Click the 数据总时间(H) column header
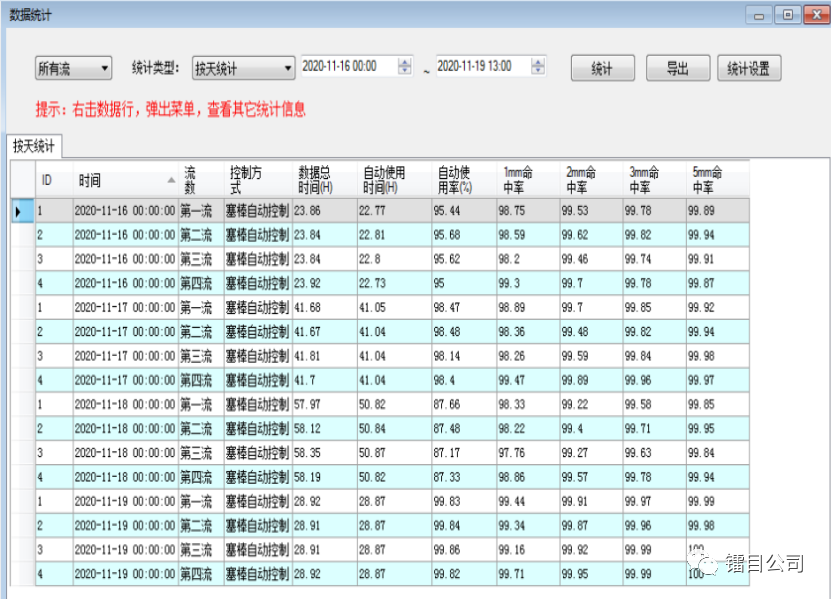 (324, 180)
